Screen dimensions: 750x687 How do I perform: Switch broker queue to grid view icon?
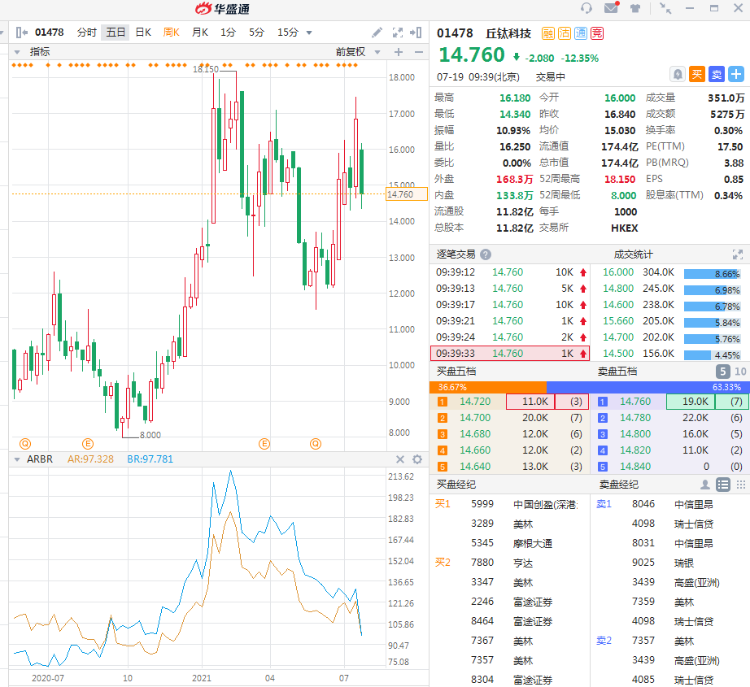[741, 485]
